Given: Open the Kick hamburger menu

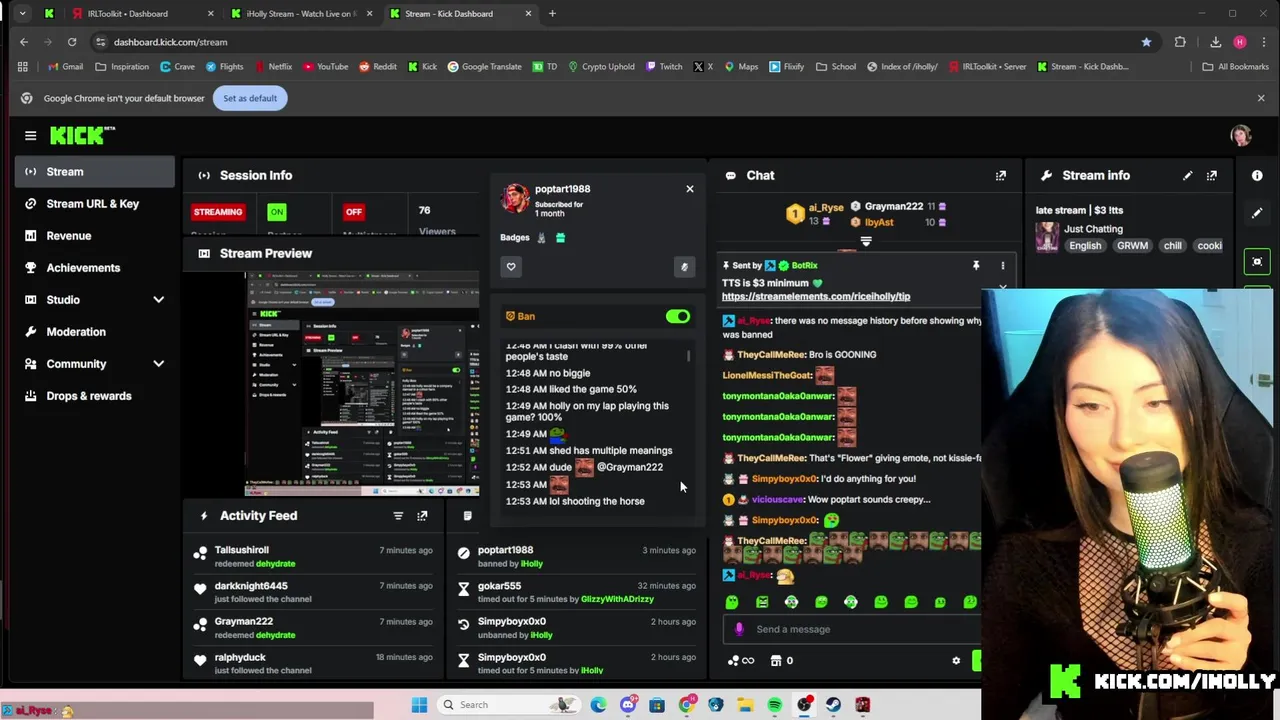Looking at the screenshot, I should point(30,135).
